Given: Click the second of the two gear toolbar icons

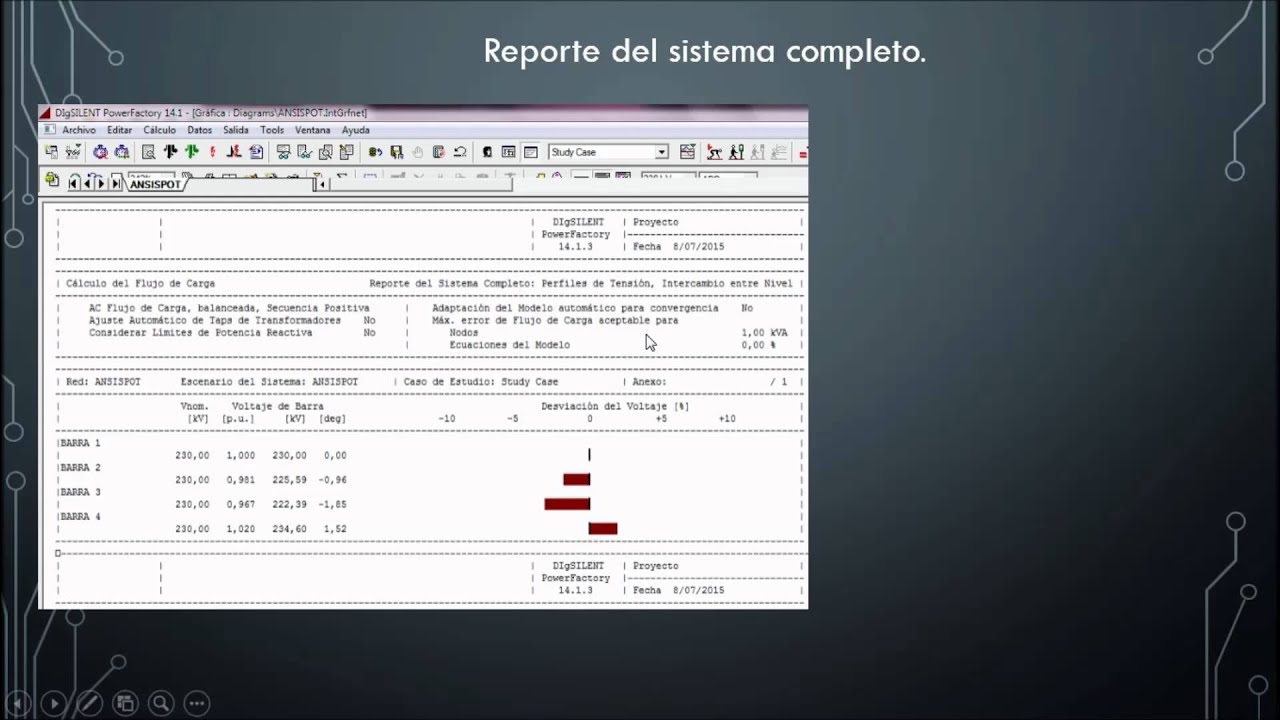Looking at the screenshot, I should coord(121,152).
